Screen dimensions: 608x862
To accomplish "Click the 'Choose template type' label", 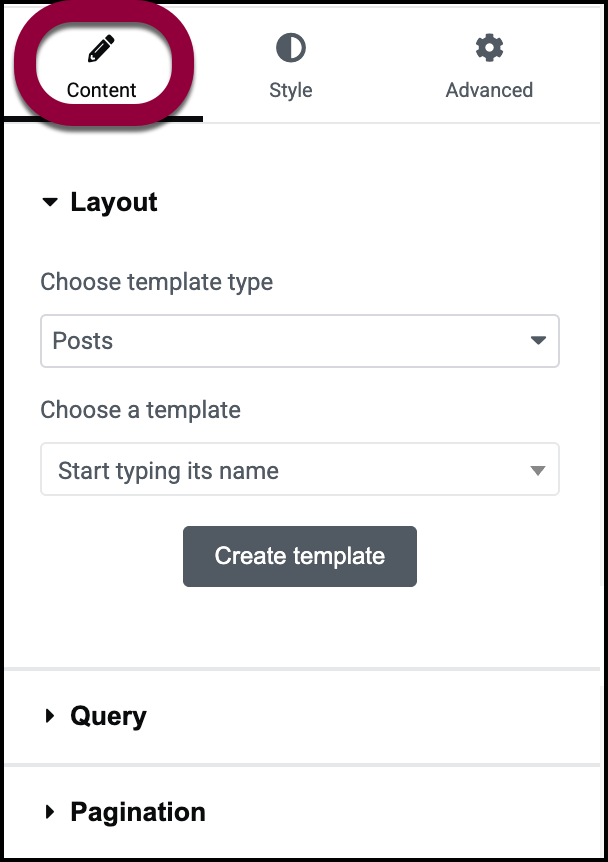I will 157,282.
